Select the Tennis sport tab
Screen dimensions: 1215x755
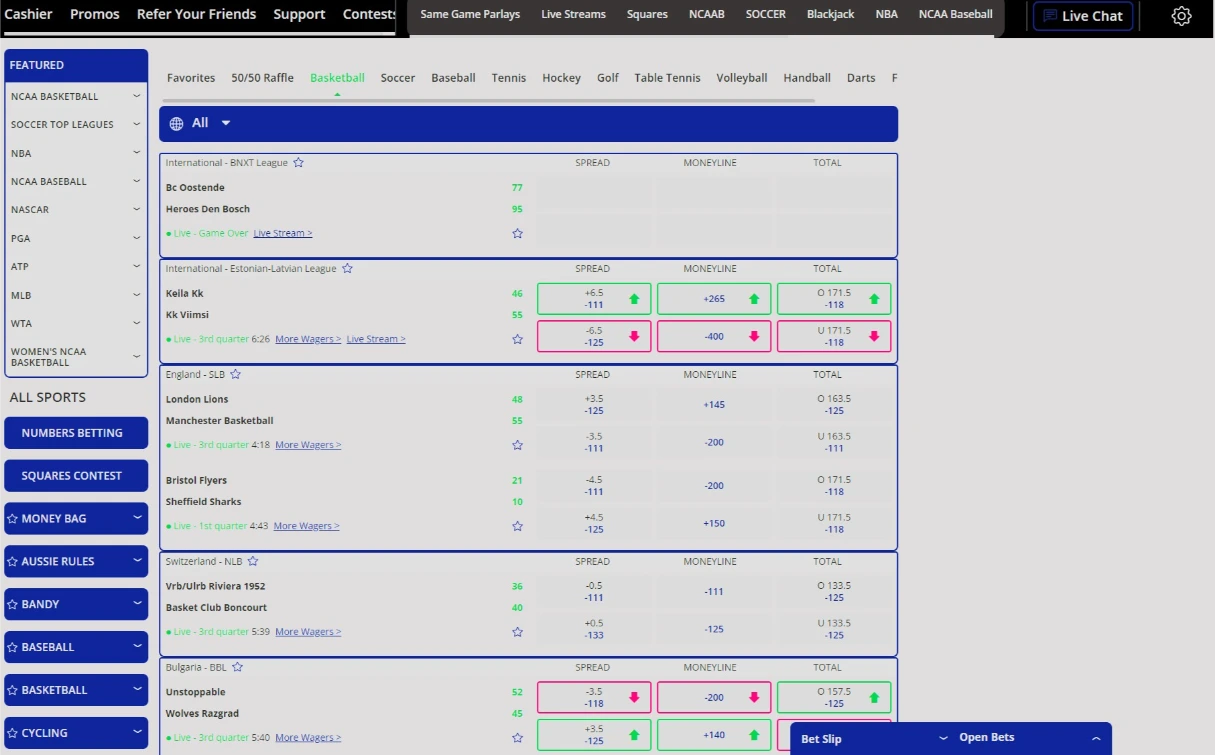click(x=508, y=78)
